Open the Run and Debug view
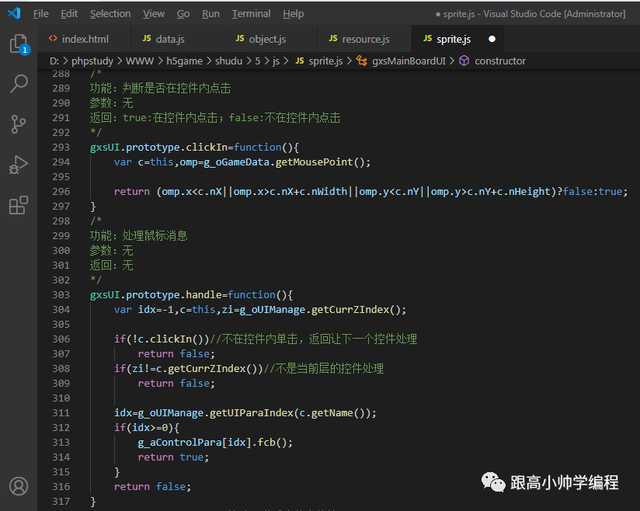 (19, 164)
